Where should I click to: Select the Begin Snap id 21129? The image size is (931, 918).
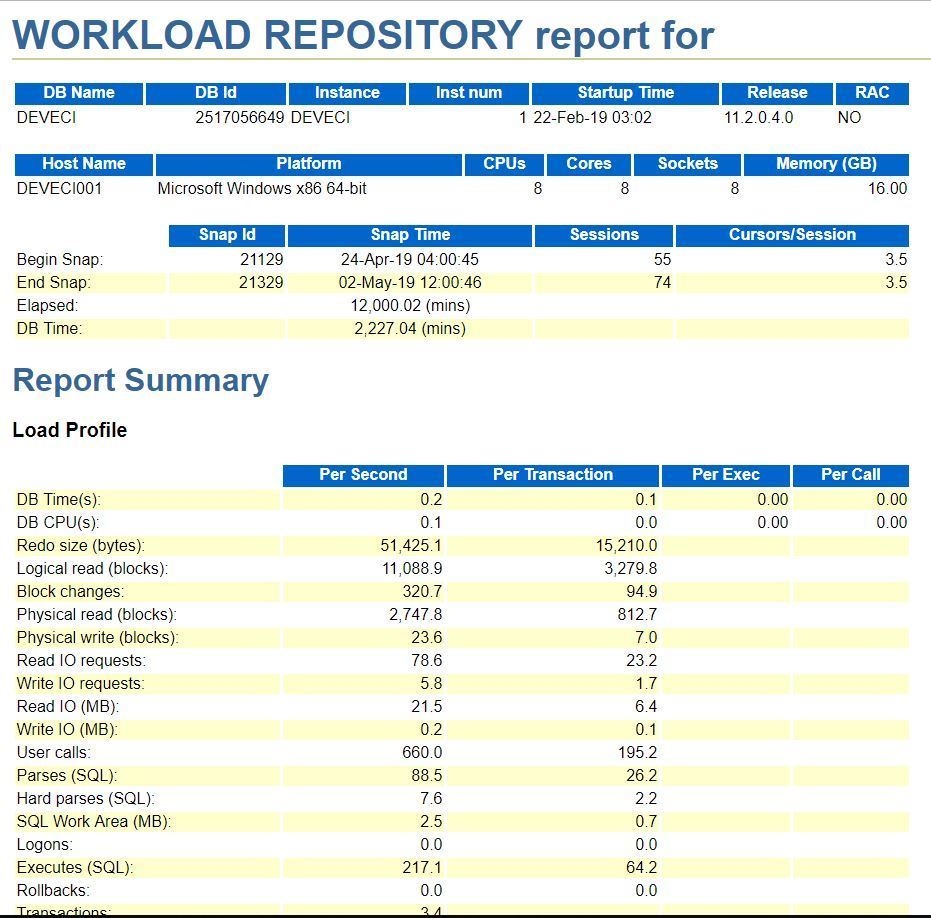coord(261,259)
